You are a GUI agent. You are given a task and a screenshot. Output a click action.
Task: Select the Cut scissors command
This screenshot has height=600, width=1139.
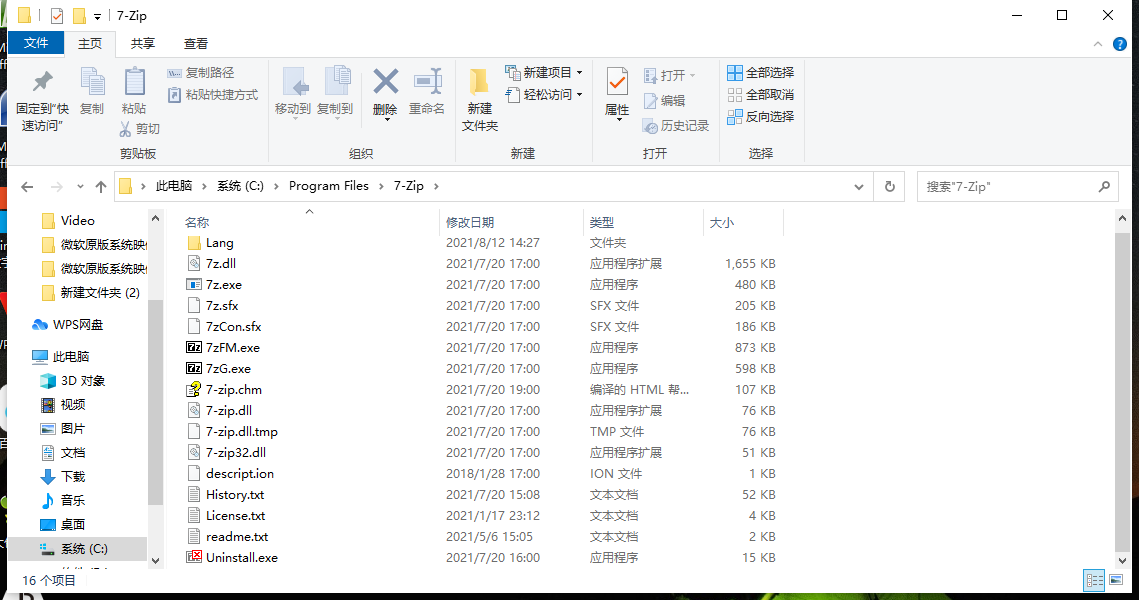click(x=139, y=129)
